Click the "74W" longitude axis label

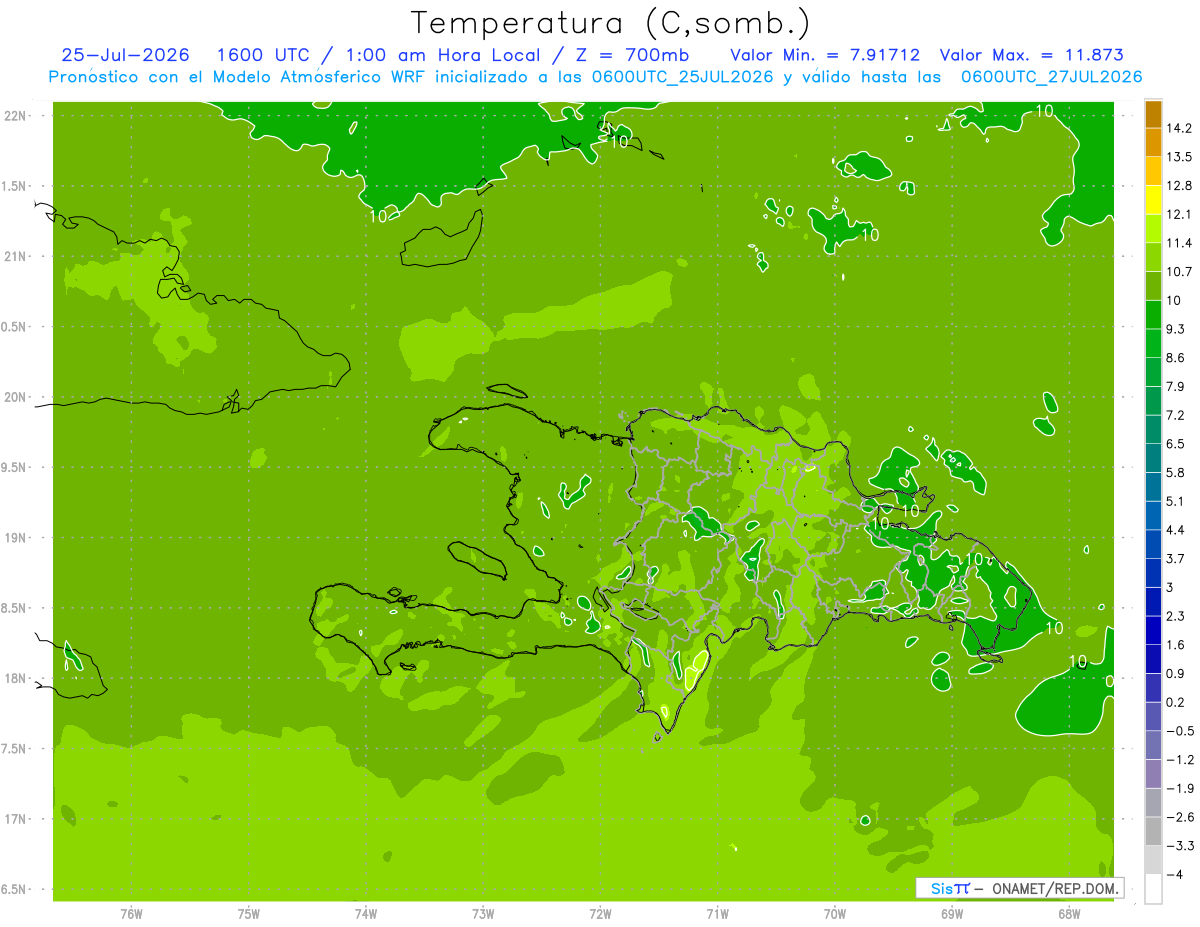366,914
